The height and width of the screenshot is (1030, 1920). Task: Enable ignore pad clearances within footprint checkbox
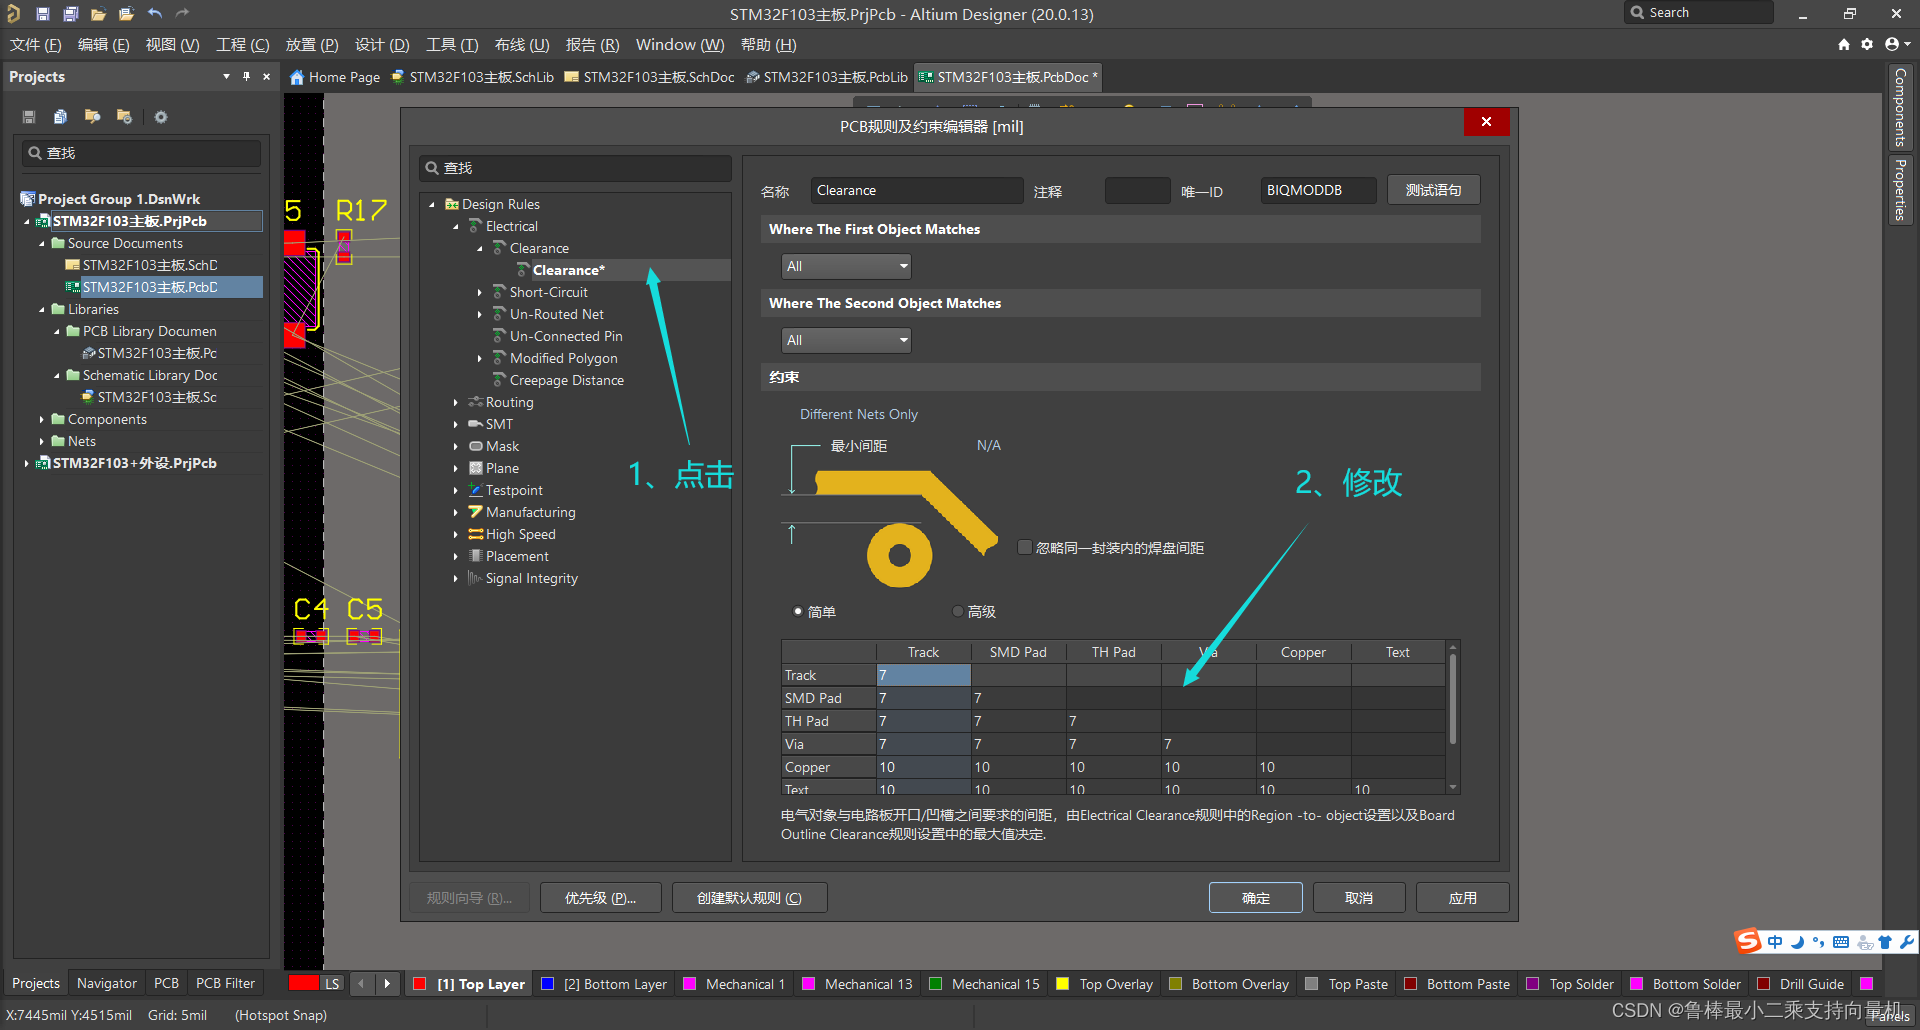coord(1025,547)
